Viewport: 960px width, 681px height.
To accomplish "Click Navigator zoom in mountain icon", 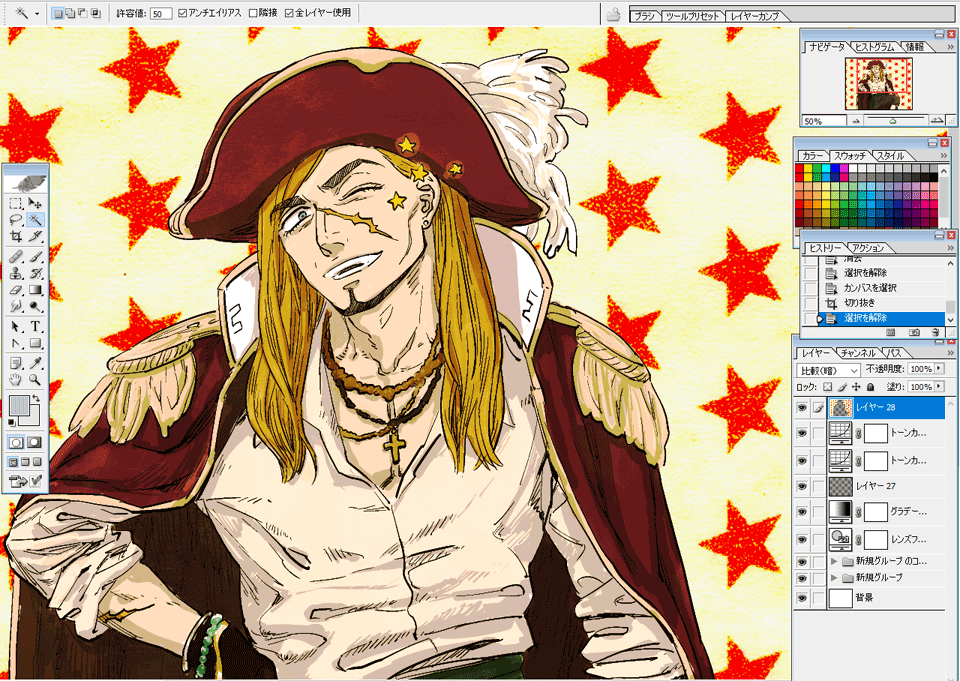I will click(937, 121).
